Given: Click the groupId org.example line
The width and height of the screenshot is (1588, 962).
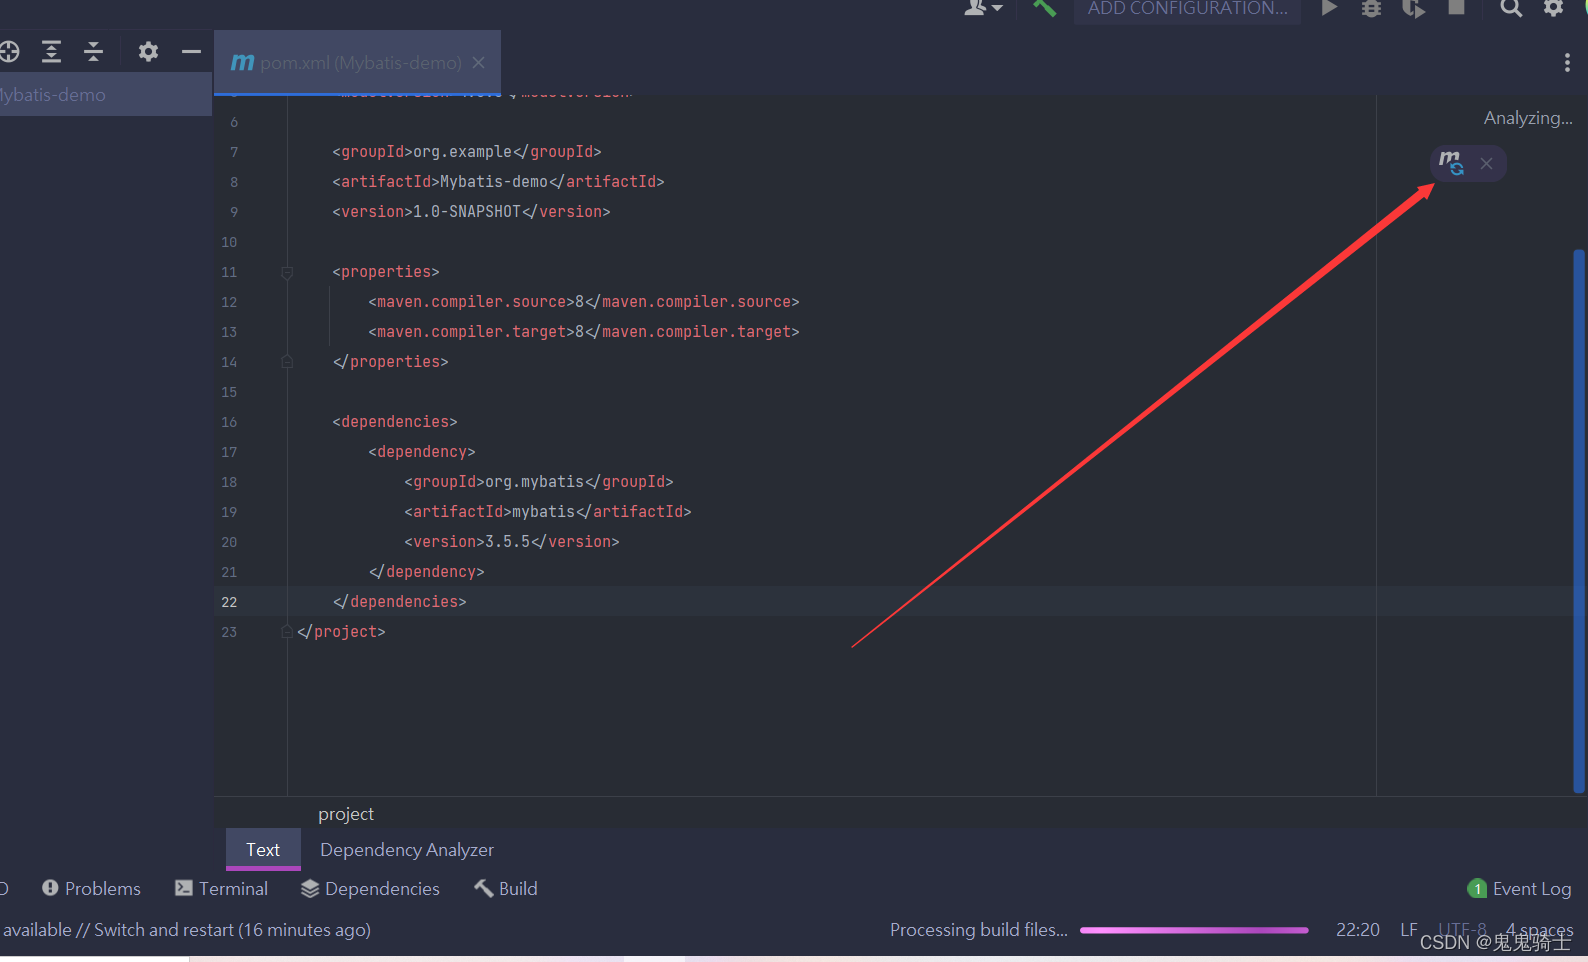Looking at the screenshot, I should [467, 152].
